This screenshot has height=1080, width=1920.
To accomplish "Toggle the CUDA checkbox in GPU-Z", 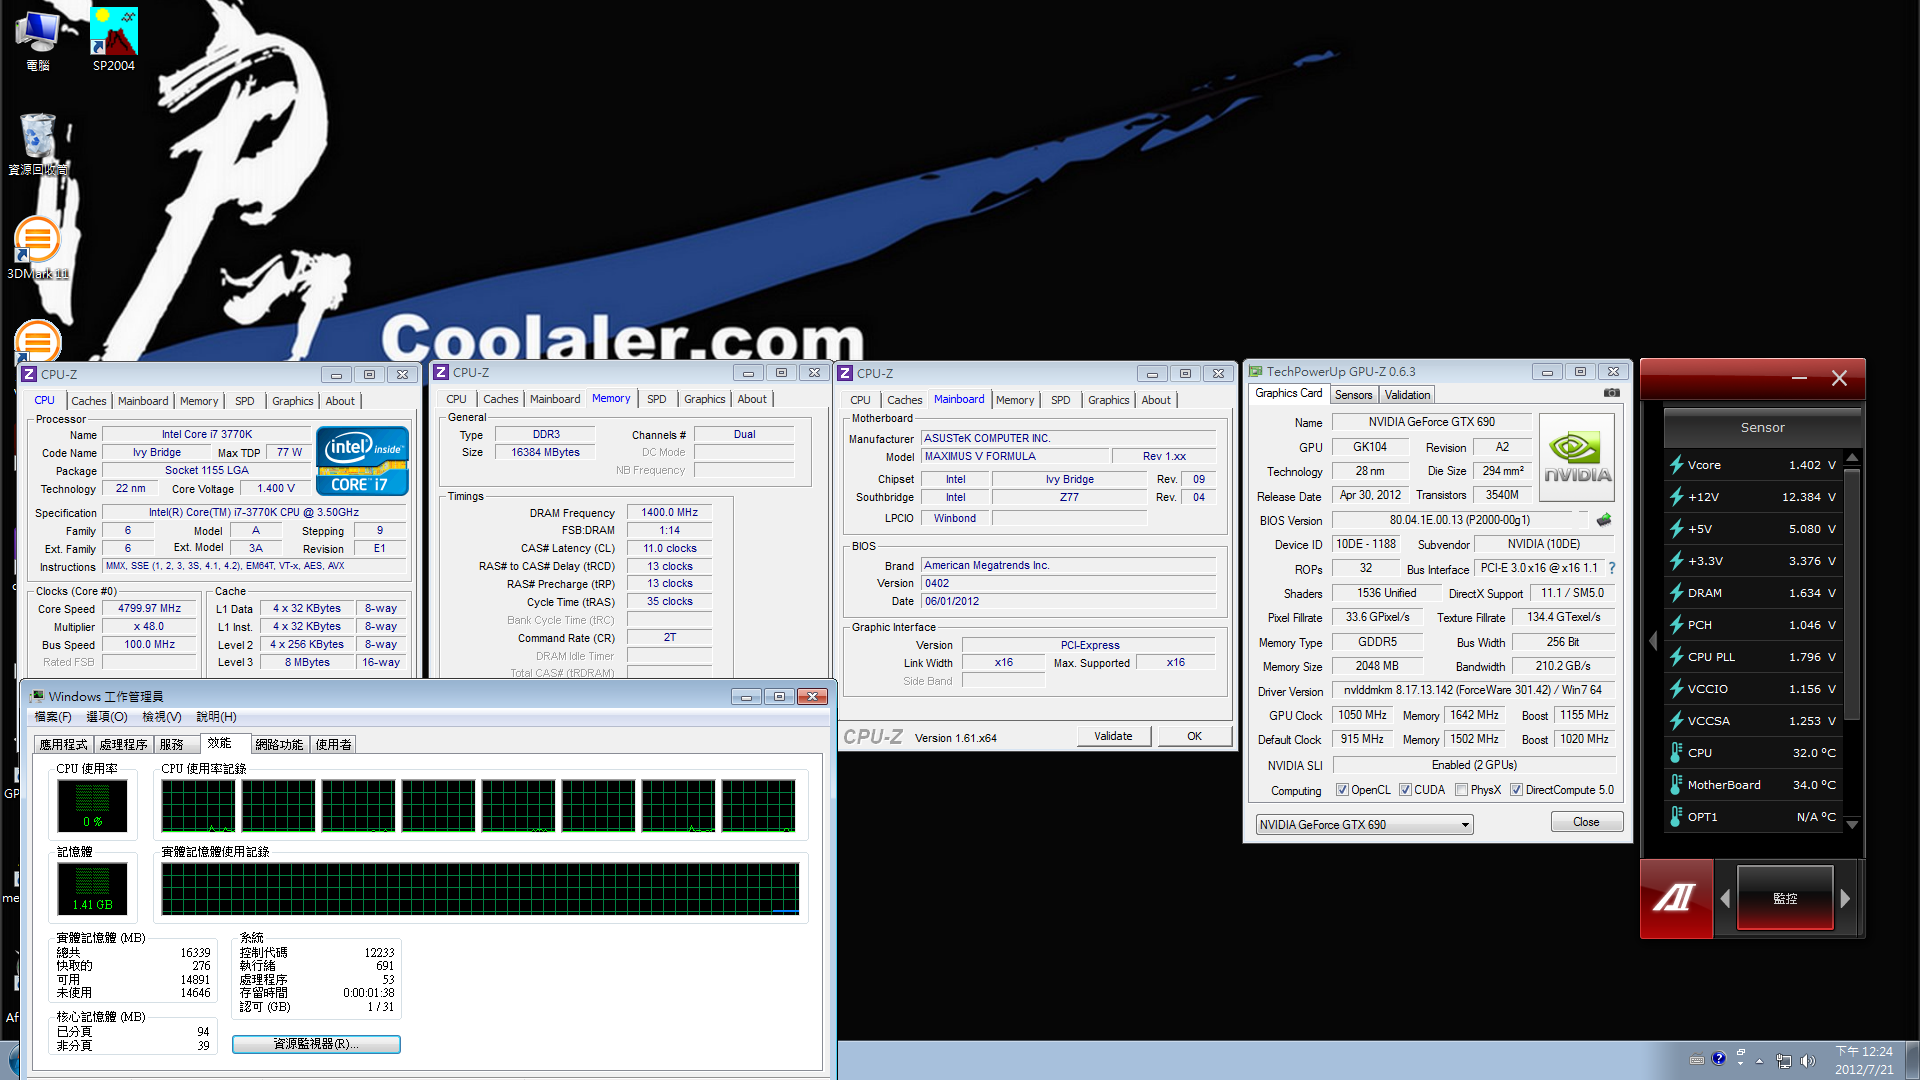I will [1406, 790].
